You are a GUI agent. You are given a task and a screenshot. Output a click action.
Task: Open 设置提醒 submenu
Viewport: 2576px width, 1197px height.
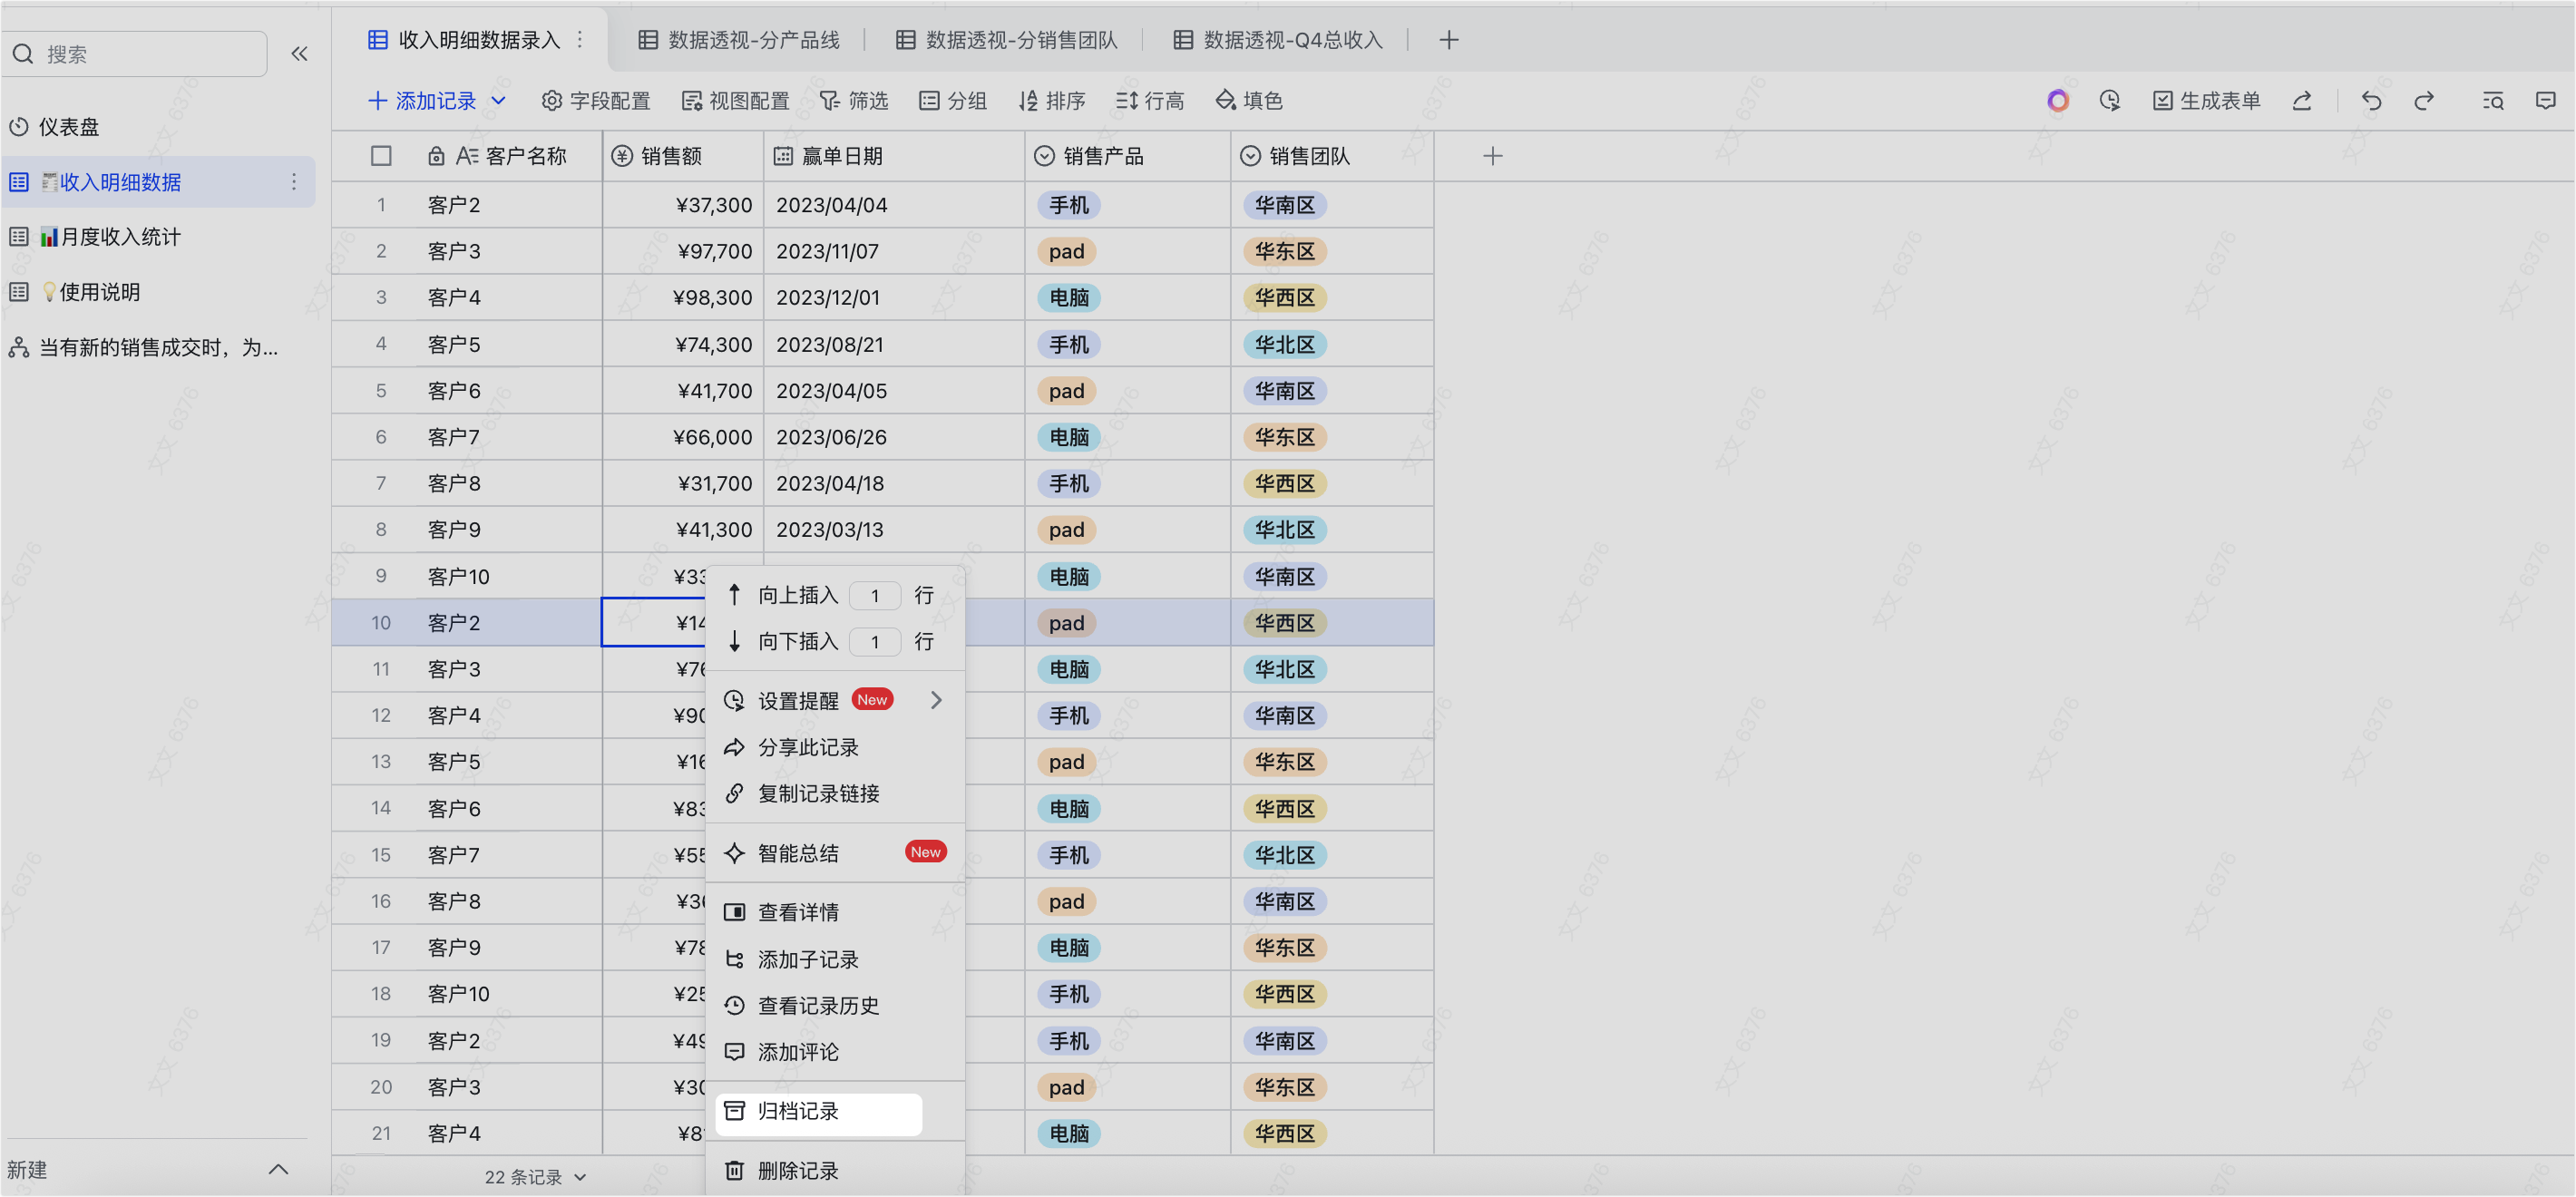(835, 701)
